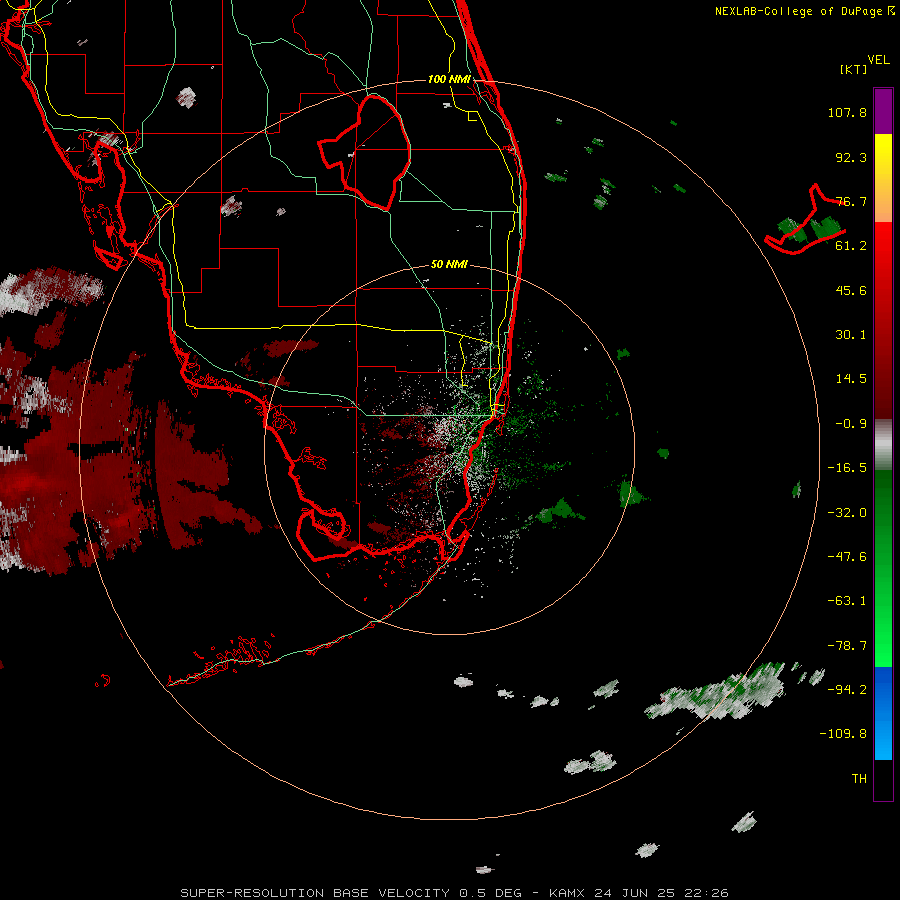Click the gray near-zero segment of color bar

click(x=883, y=445)
